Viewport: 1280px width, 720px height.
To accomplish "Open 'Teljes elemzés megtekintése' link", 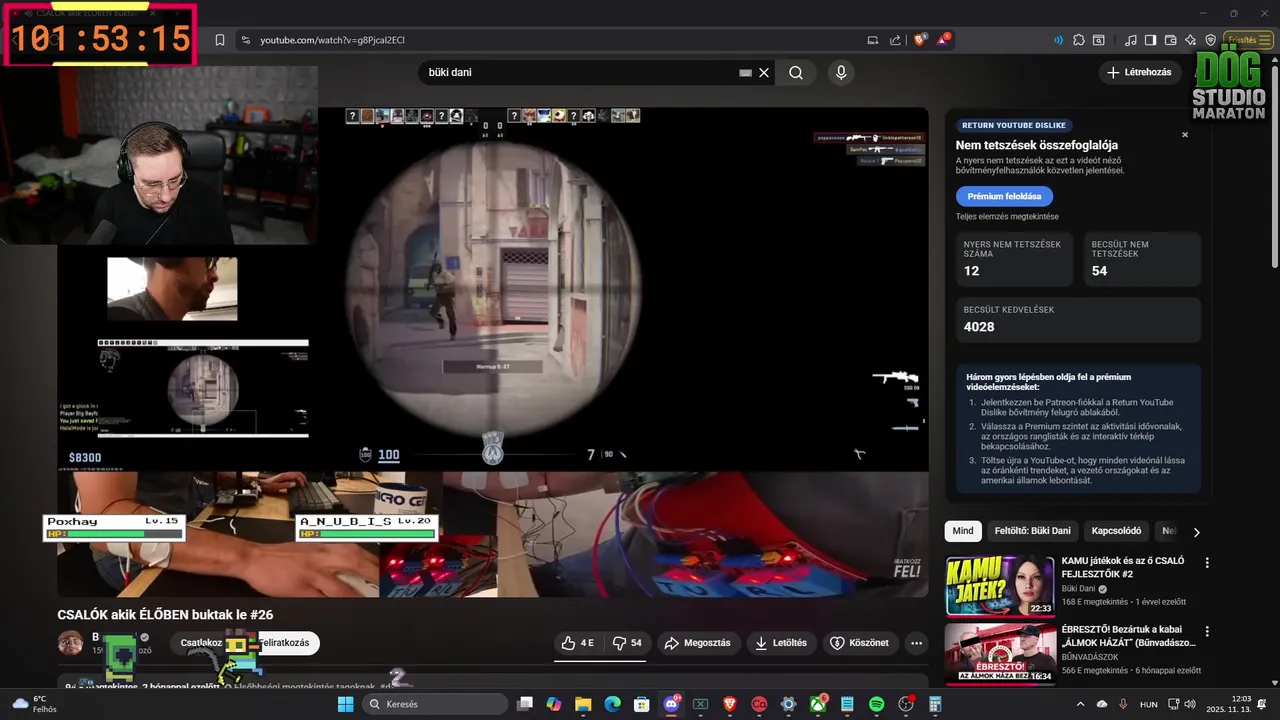I will pyautogui.click(x=1006, y=217).
